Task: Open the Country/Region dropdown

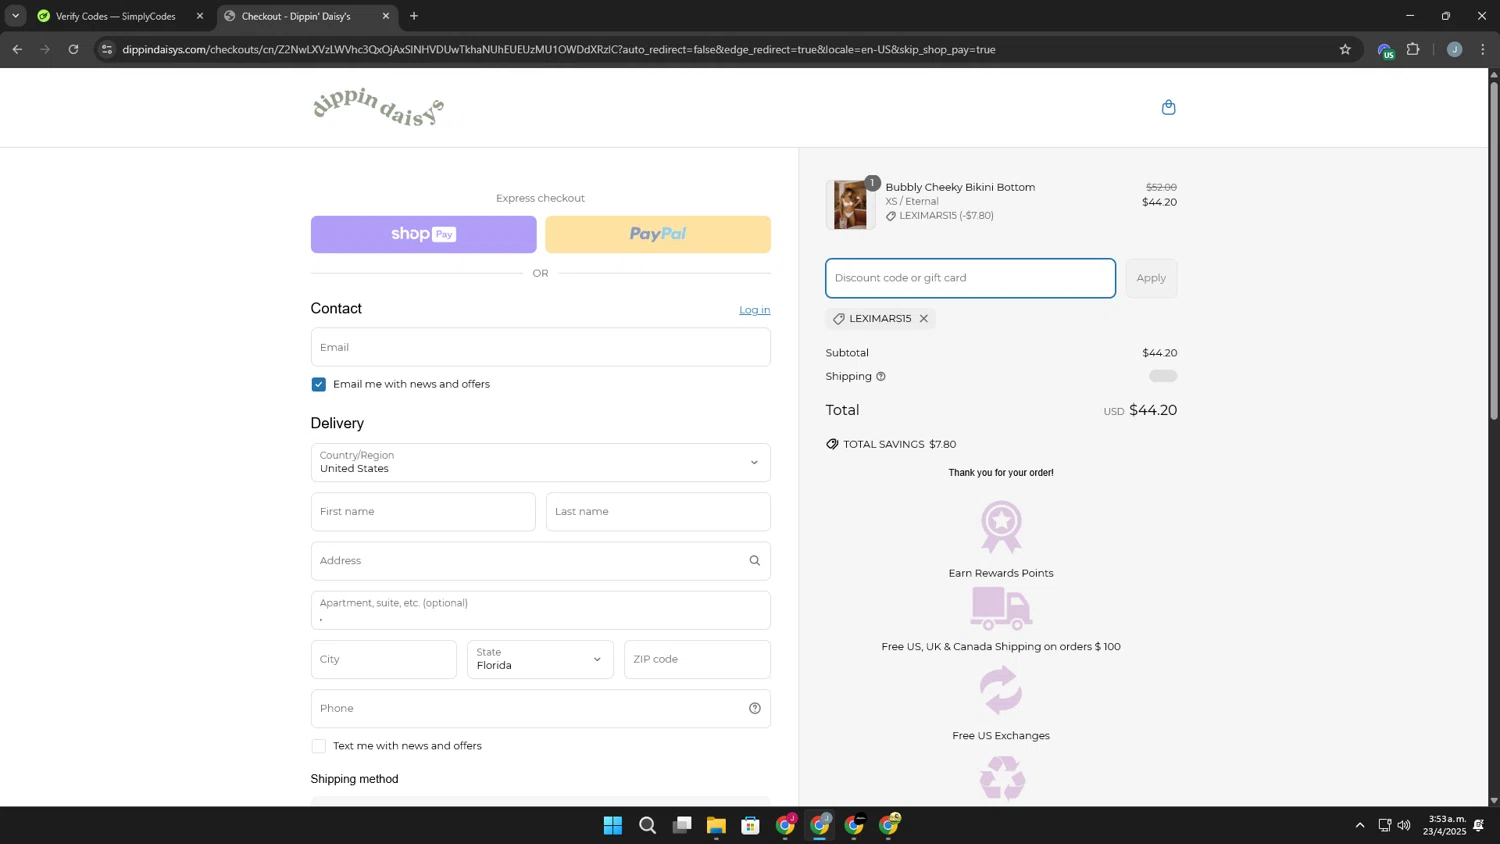Action: point(540,463)
